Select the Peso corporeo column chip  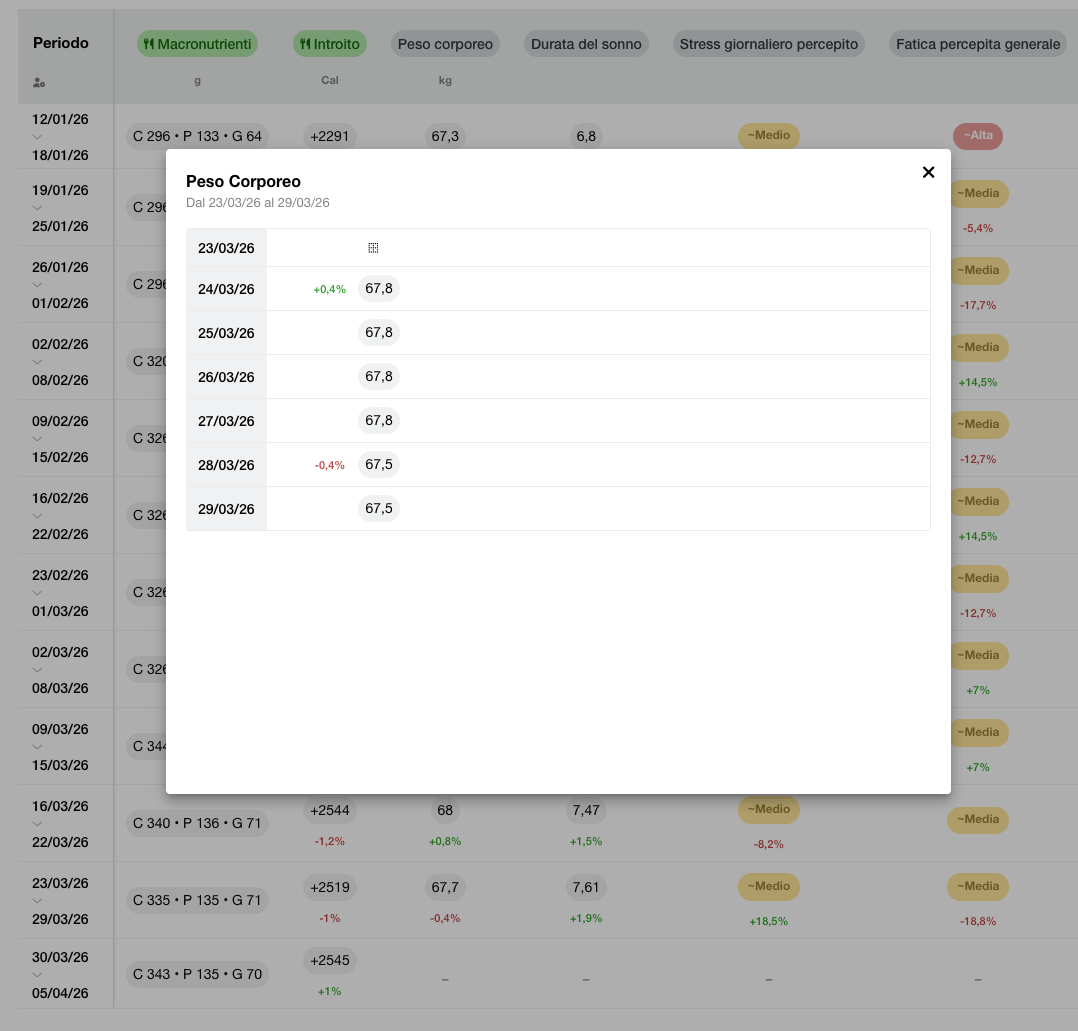446,44
